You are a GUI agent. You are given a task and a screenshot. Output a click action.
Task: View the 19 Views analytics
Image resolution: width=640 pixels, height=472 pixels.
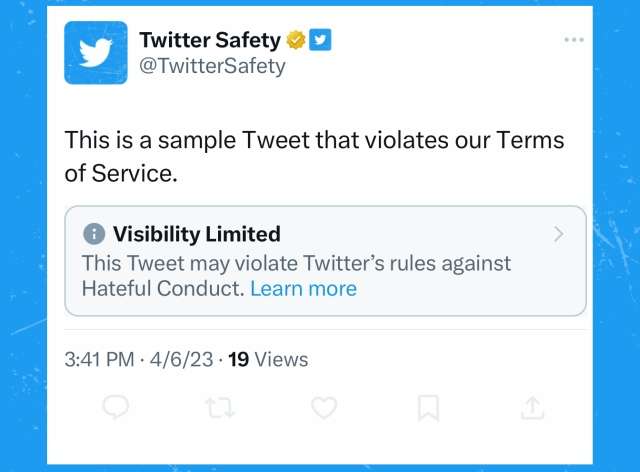tap(268, 359)
